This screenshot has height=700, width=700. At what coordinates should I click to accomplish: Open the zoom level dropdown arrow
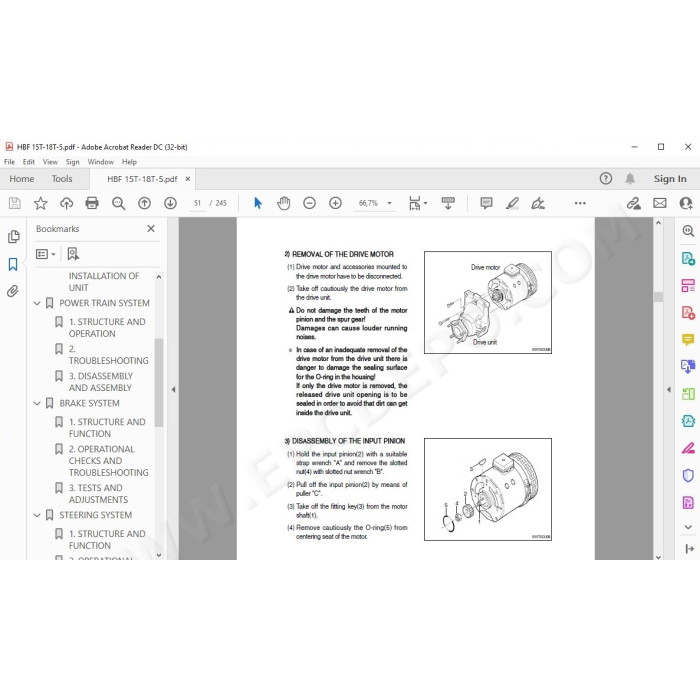(x=389, y=204)
